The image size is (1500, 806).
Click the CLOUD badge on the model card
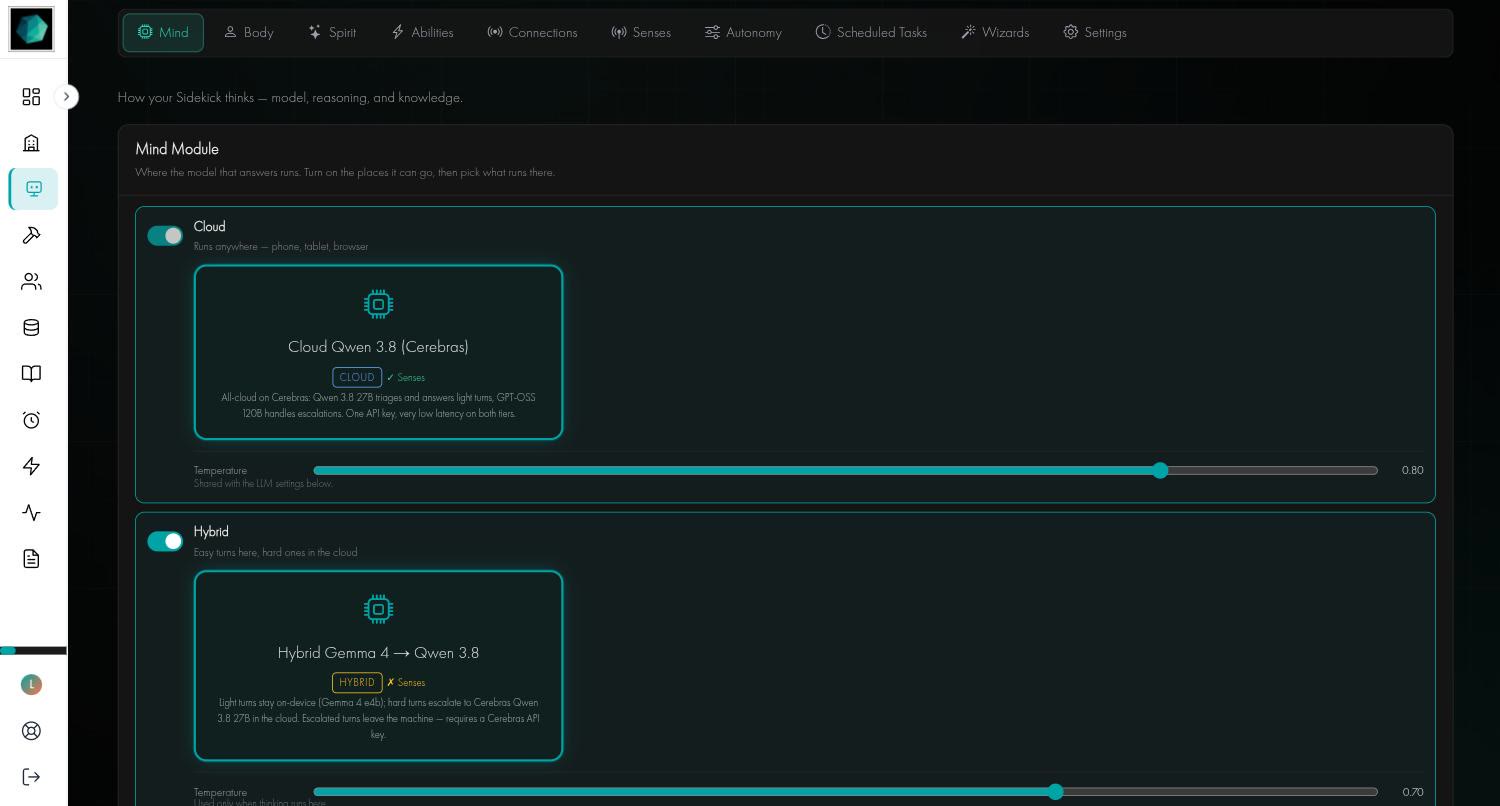click(357, 377)
